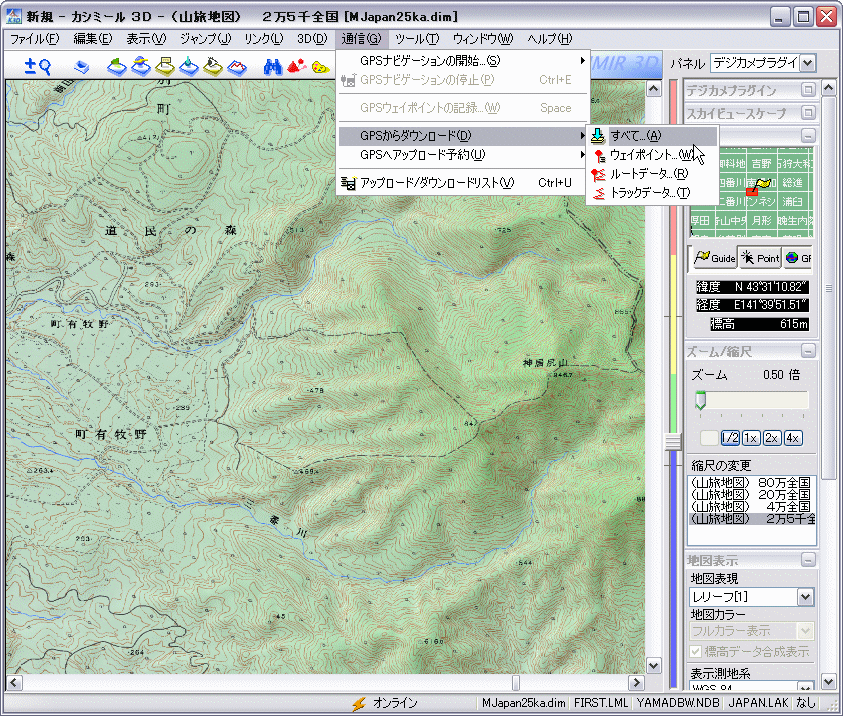Select the magnifying glass toolbar icon
The width and height of the screenshot is (843, 716).
click(44, 67)
